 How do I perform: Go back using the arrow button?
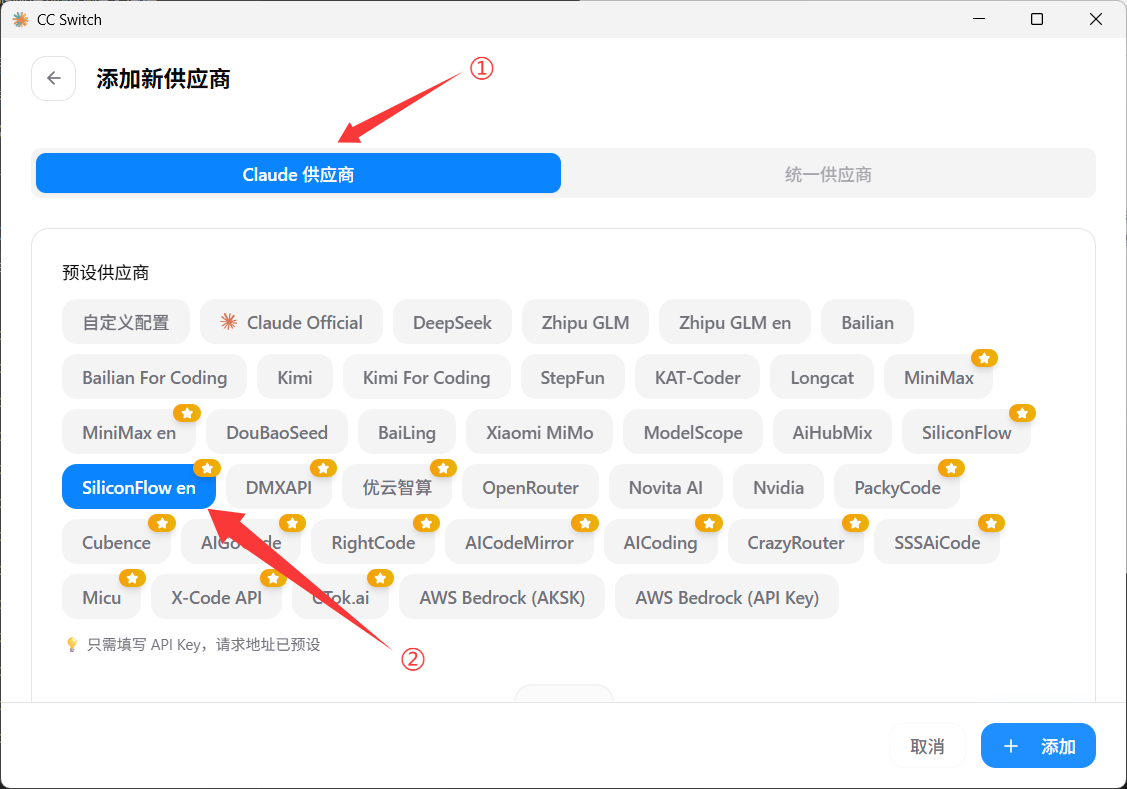53,78
